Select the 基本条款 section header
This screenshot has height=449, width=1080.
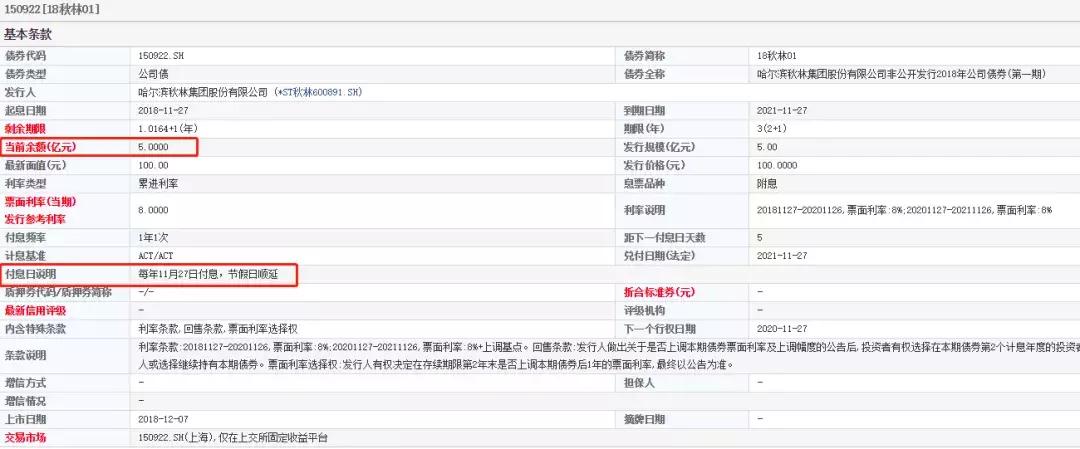[28, 34]
